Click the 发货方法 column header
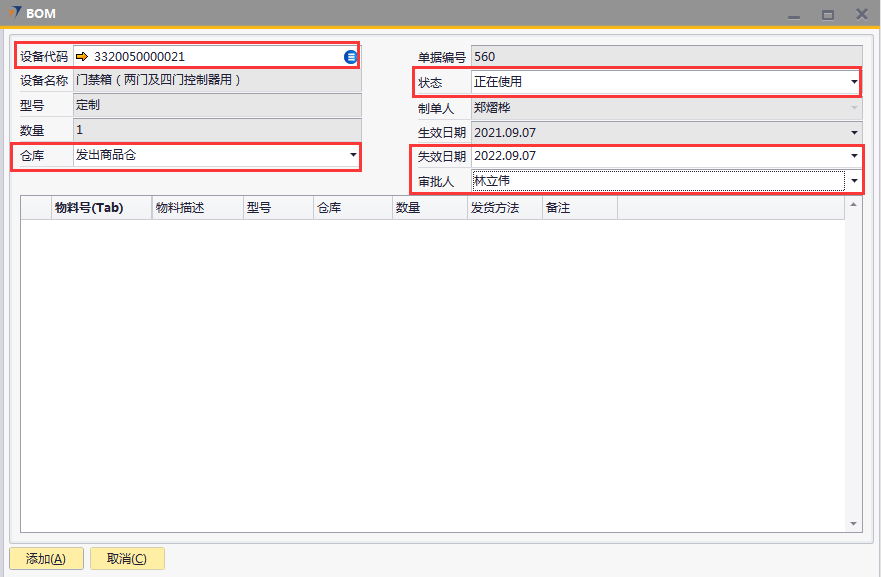Image resolution: width=881 pixels, height=577 pixels. (x=503, y=208)
